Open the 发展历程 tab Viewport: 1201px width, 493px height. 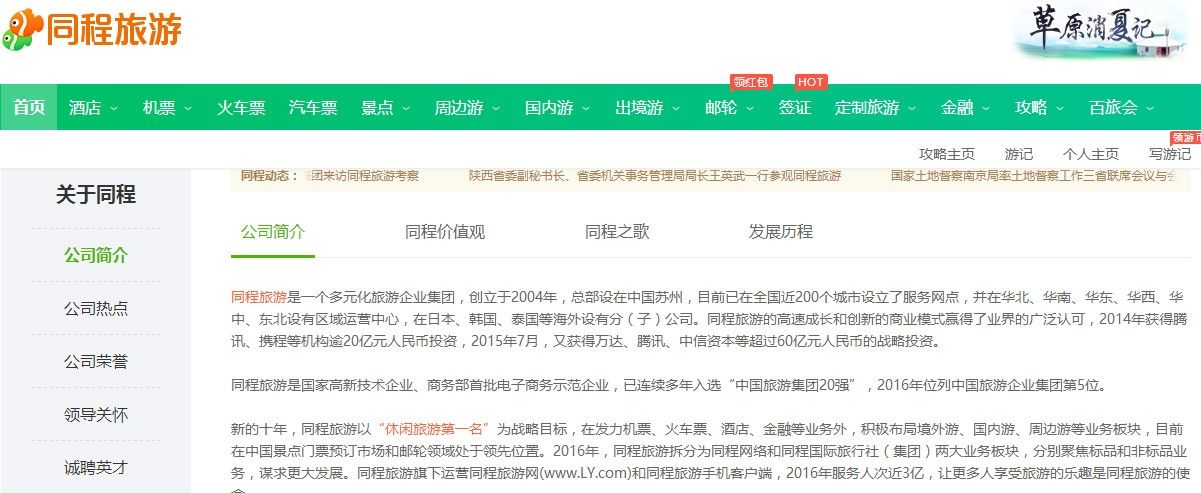tap(781, 232)
